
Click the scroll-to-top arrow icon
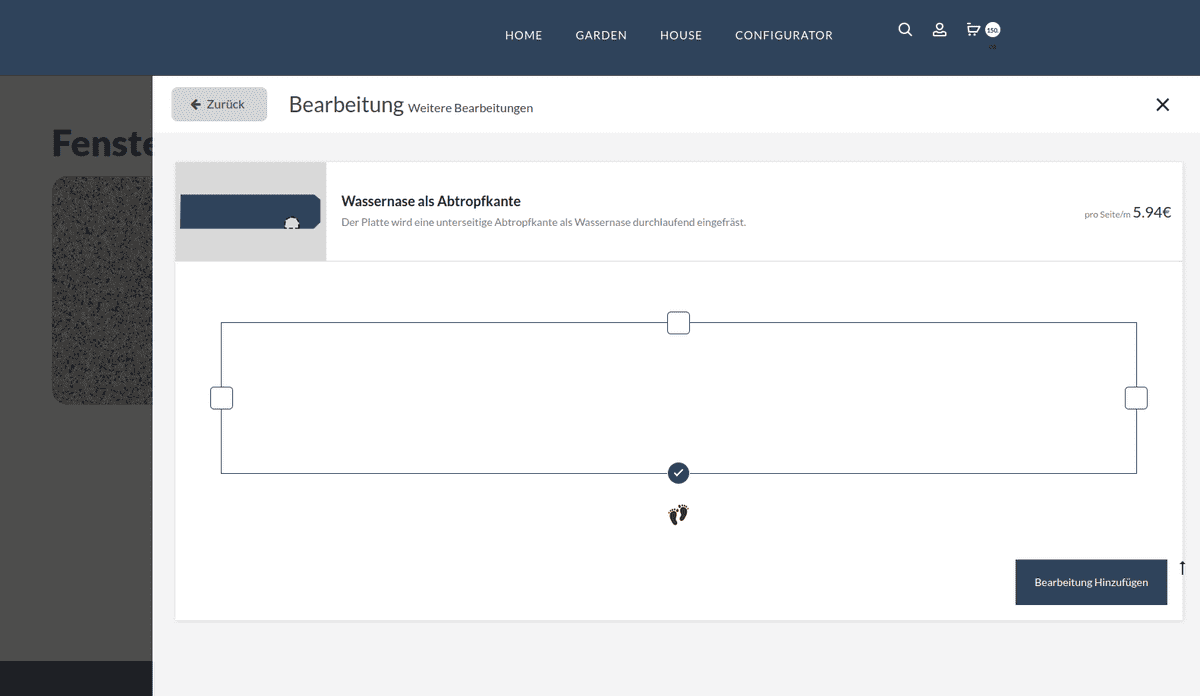coord(1182,568)
